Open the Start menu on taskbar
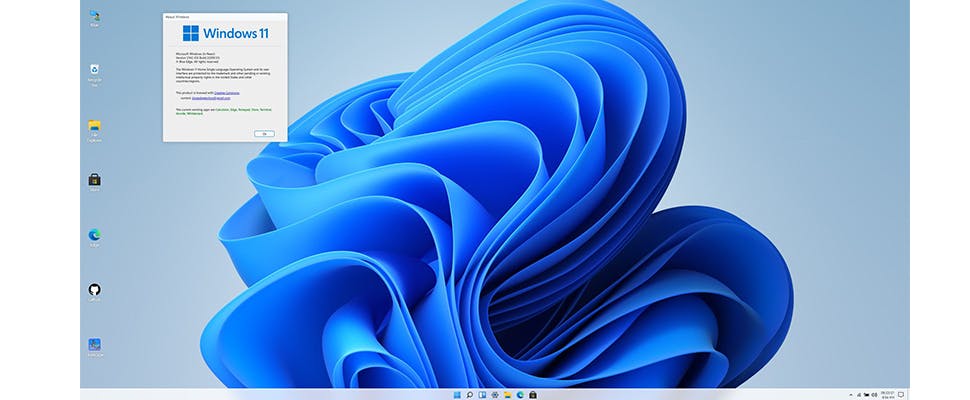 (x=457, y=394)
